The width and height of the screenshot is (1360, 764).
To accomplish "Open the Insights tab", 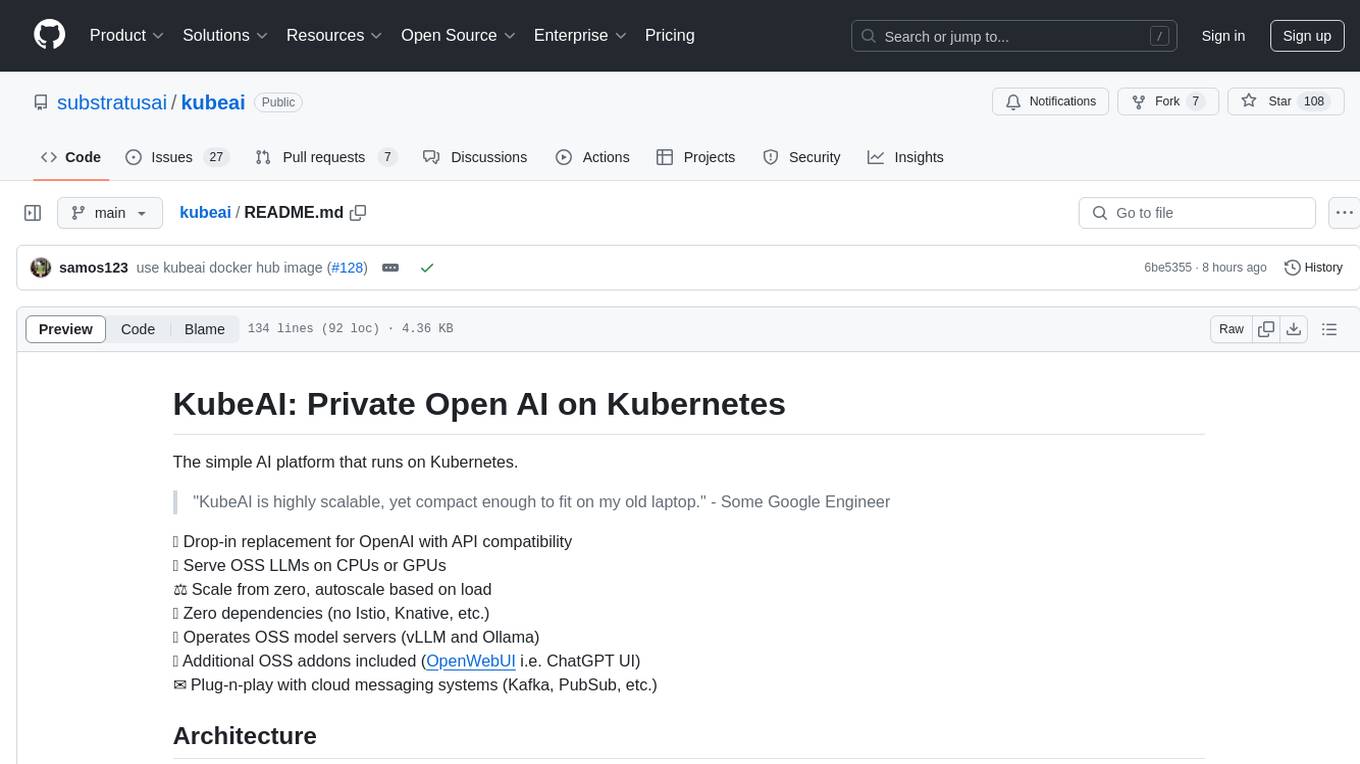I will click(905, 157).
